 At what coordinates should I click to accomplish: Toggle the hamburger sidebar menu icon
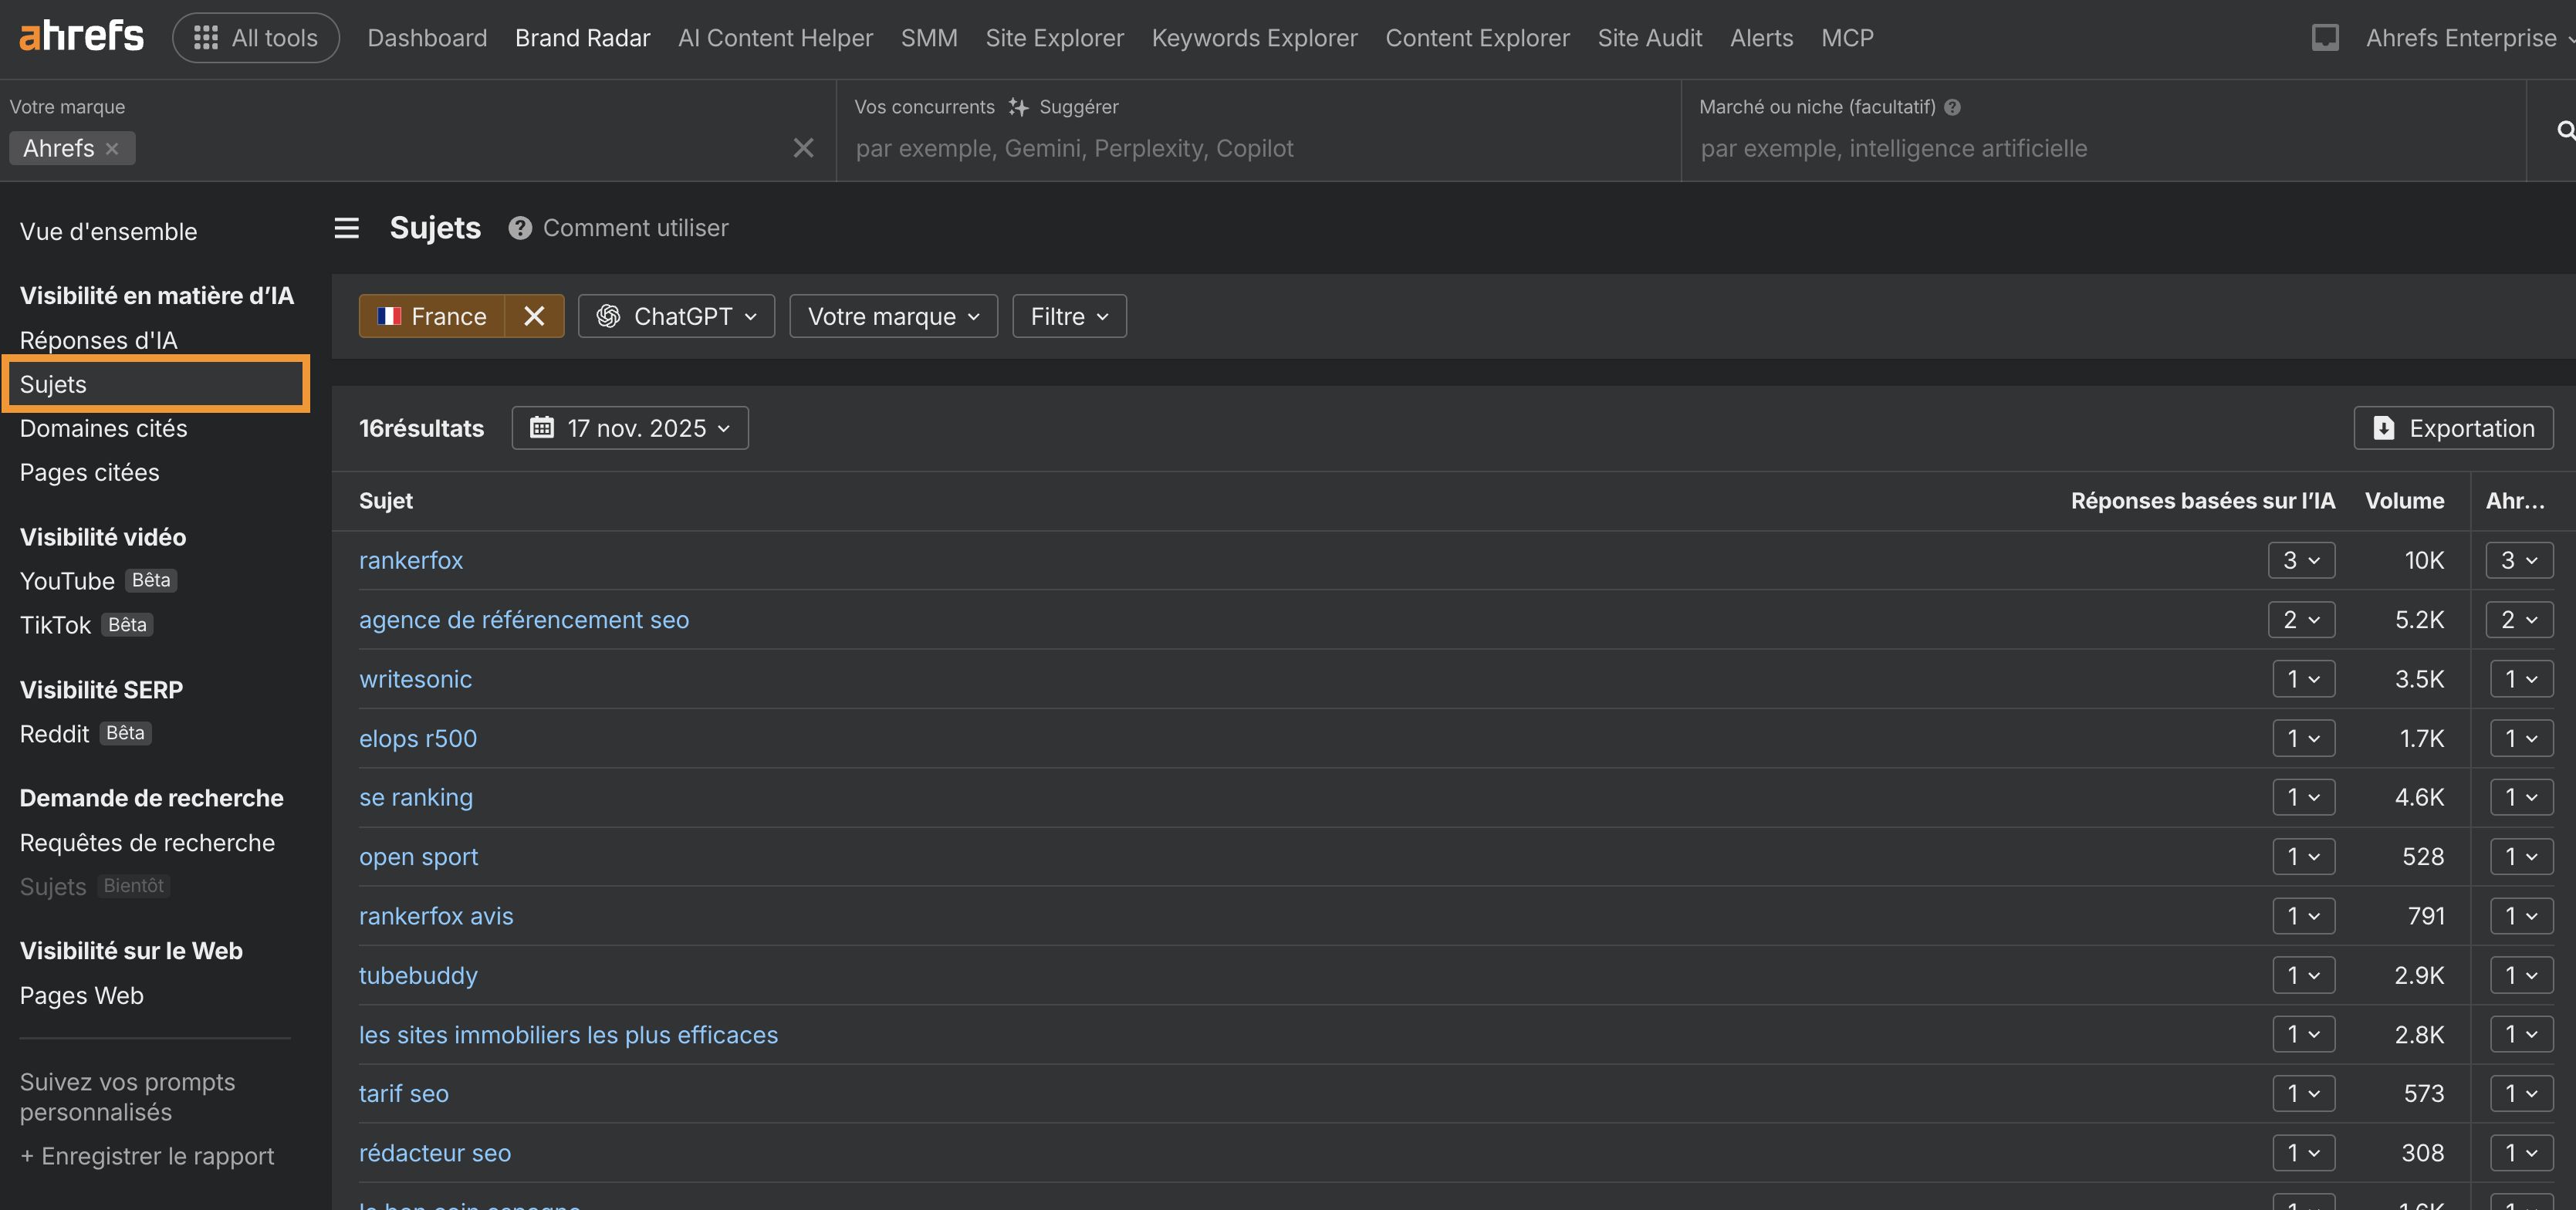pyautogui.click(x=346, y=228)
